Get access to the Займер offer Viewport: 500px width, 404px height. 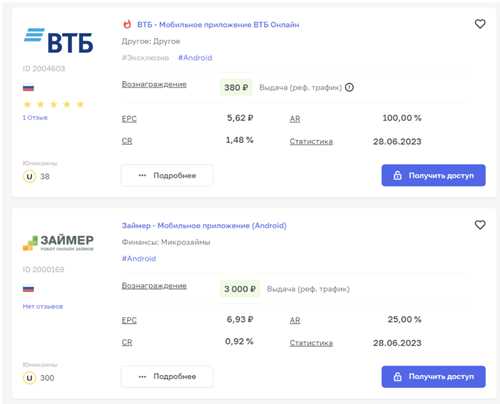(x=433, y=377)
